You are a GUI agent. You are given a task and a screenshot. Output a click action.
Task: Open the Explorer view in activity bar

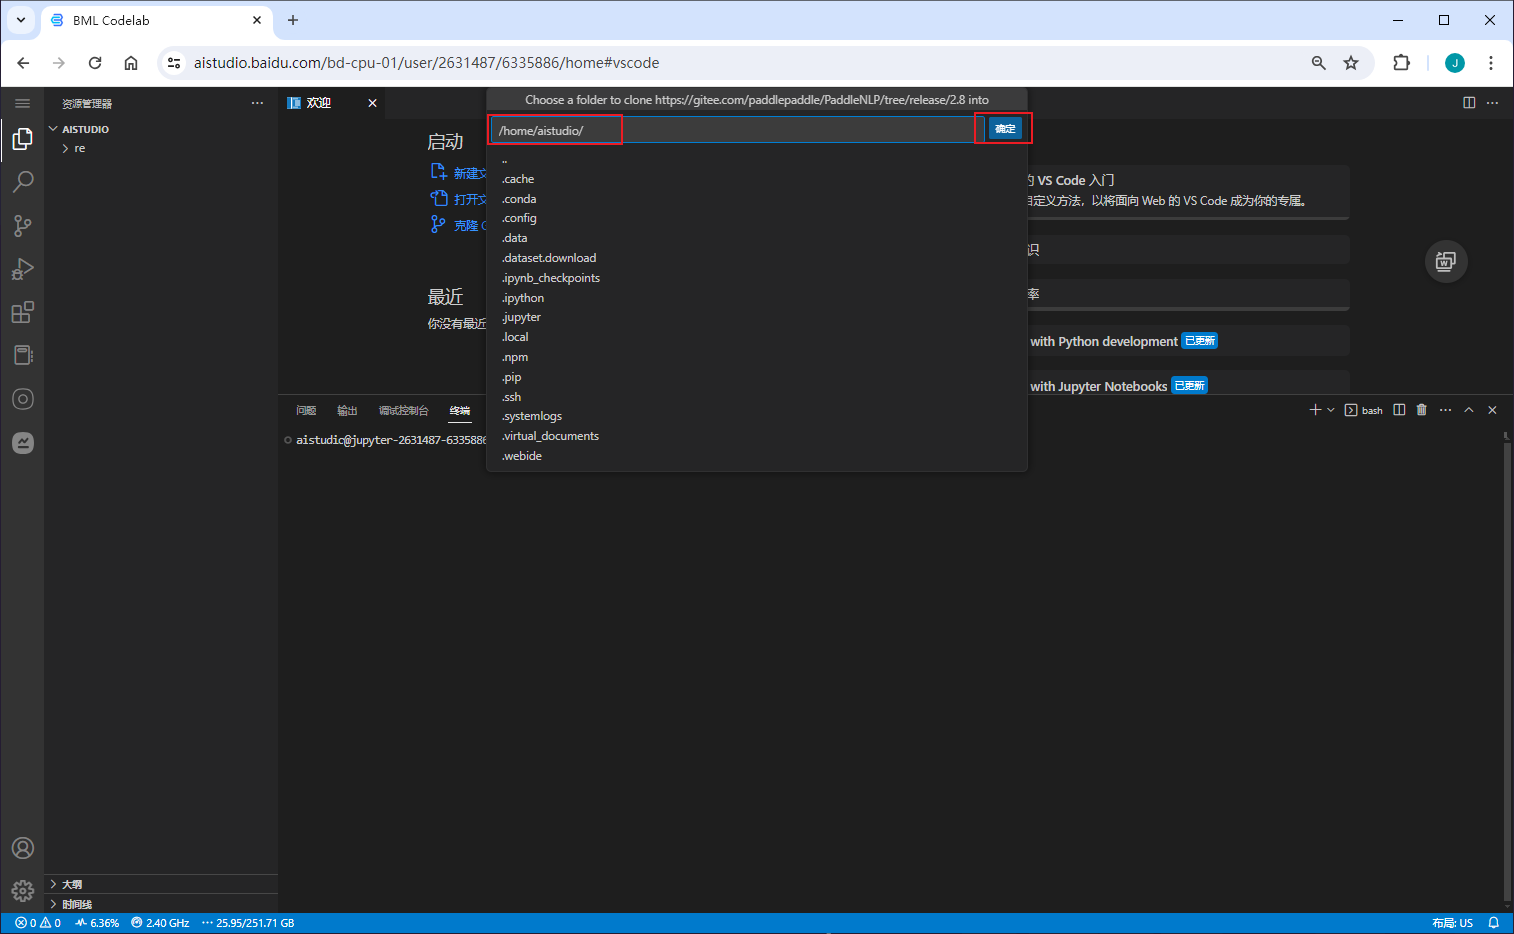click(22, 139)
